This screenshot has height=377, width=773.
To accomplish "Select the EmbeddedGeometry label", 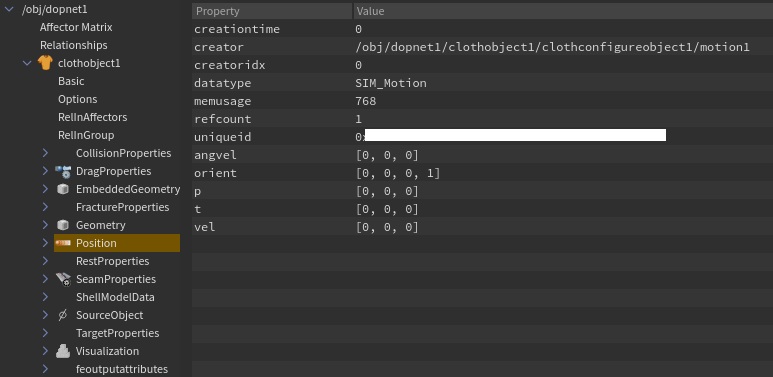I will [x=128, y=189].
